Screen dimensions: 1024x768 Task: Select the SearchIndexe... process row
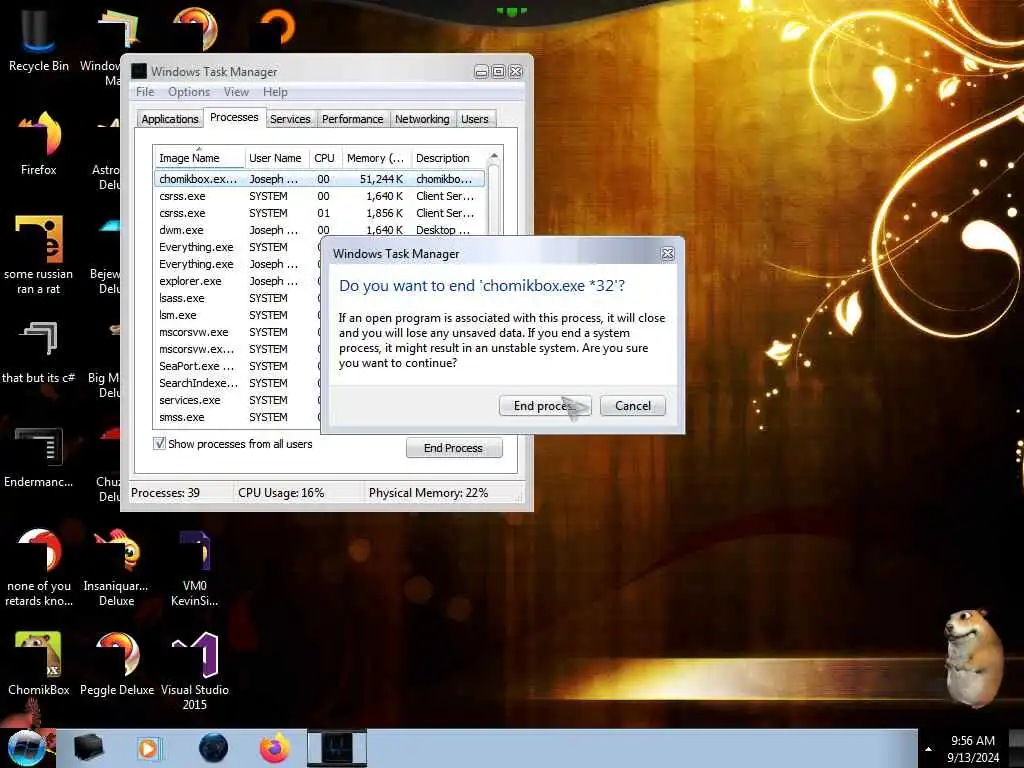pos(238,383)
